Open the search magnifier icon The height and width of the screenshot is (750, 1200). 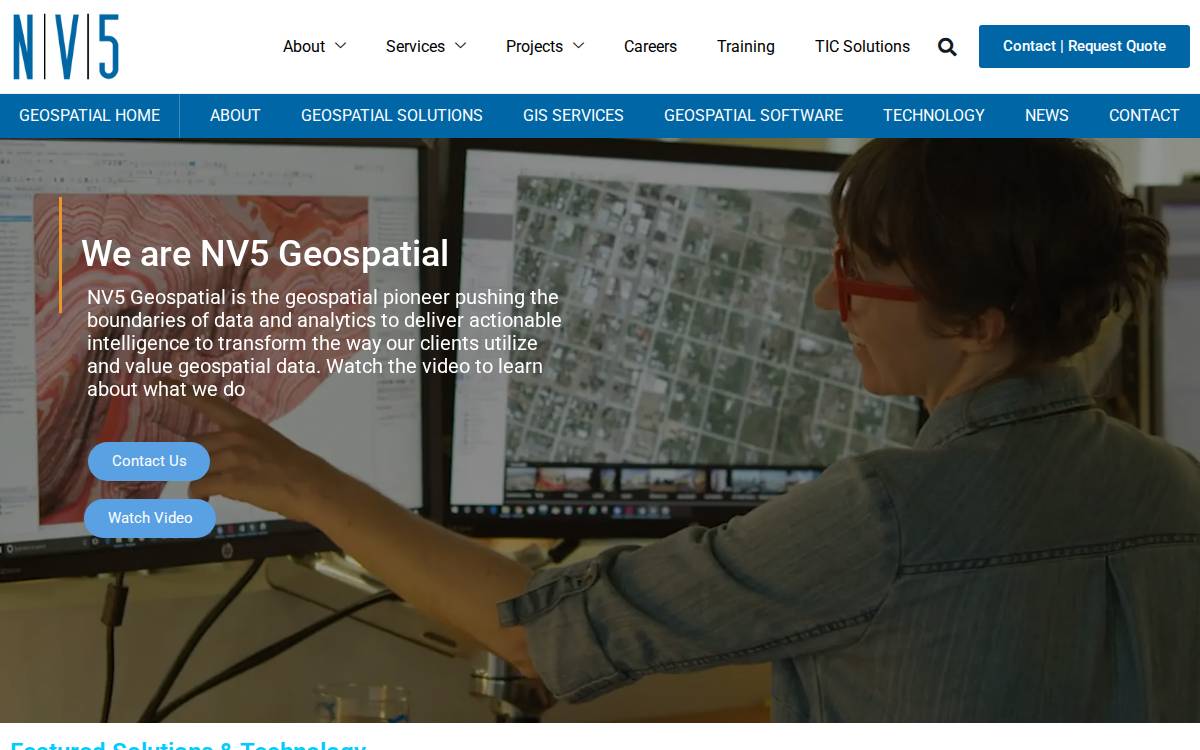(x=947, y=47)
